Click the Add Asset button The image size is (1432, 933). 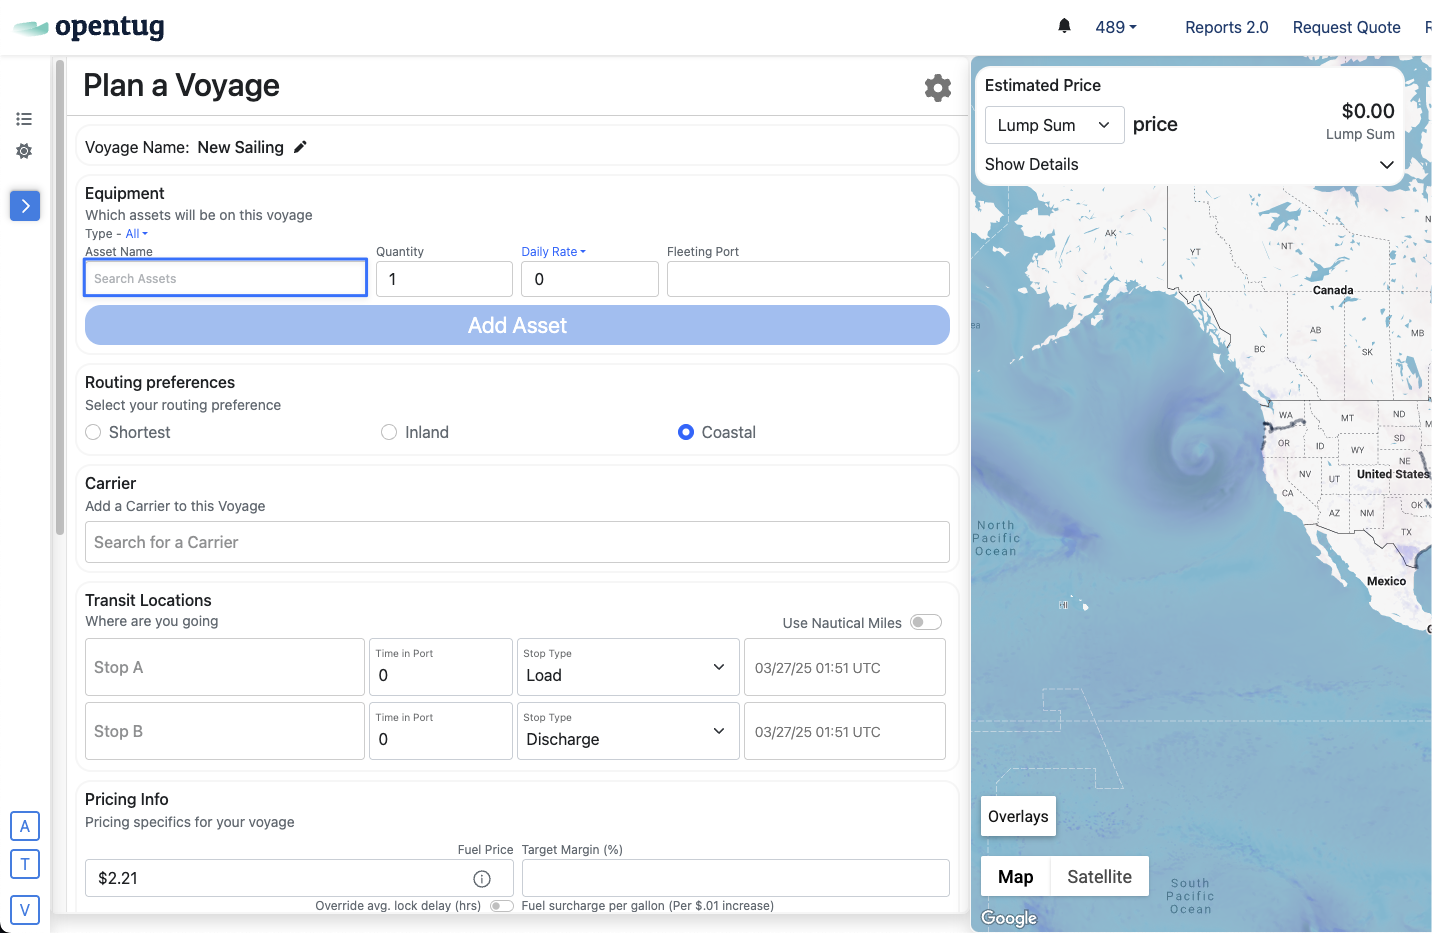(x=517, y=325)
